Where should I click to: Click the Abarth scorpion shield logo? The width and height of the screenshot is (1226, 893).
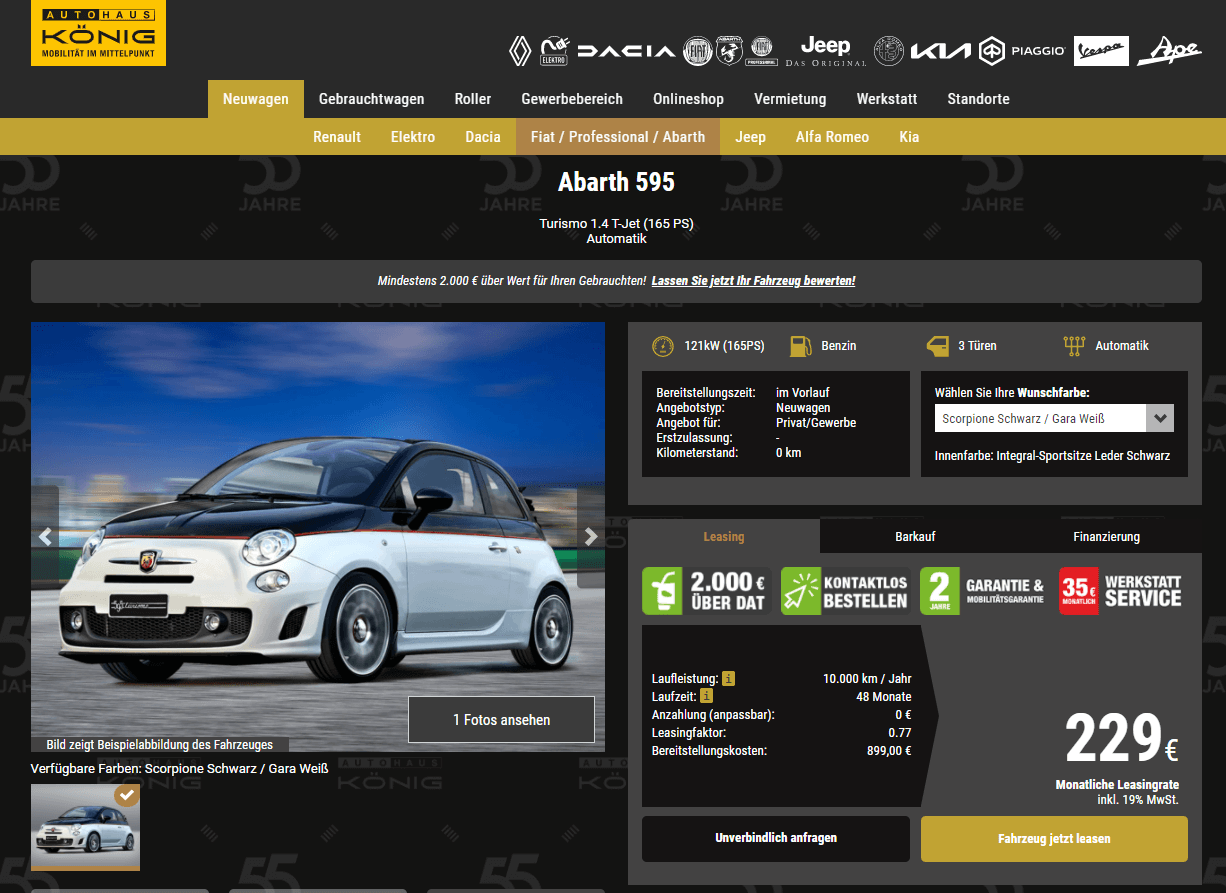729,51
